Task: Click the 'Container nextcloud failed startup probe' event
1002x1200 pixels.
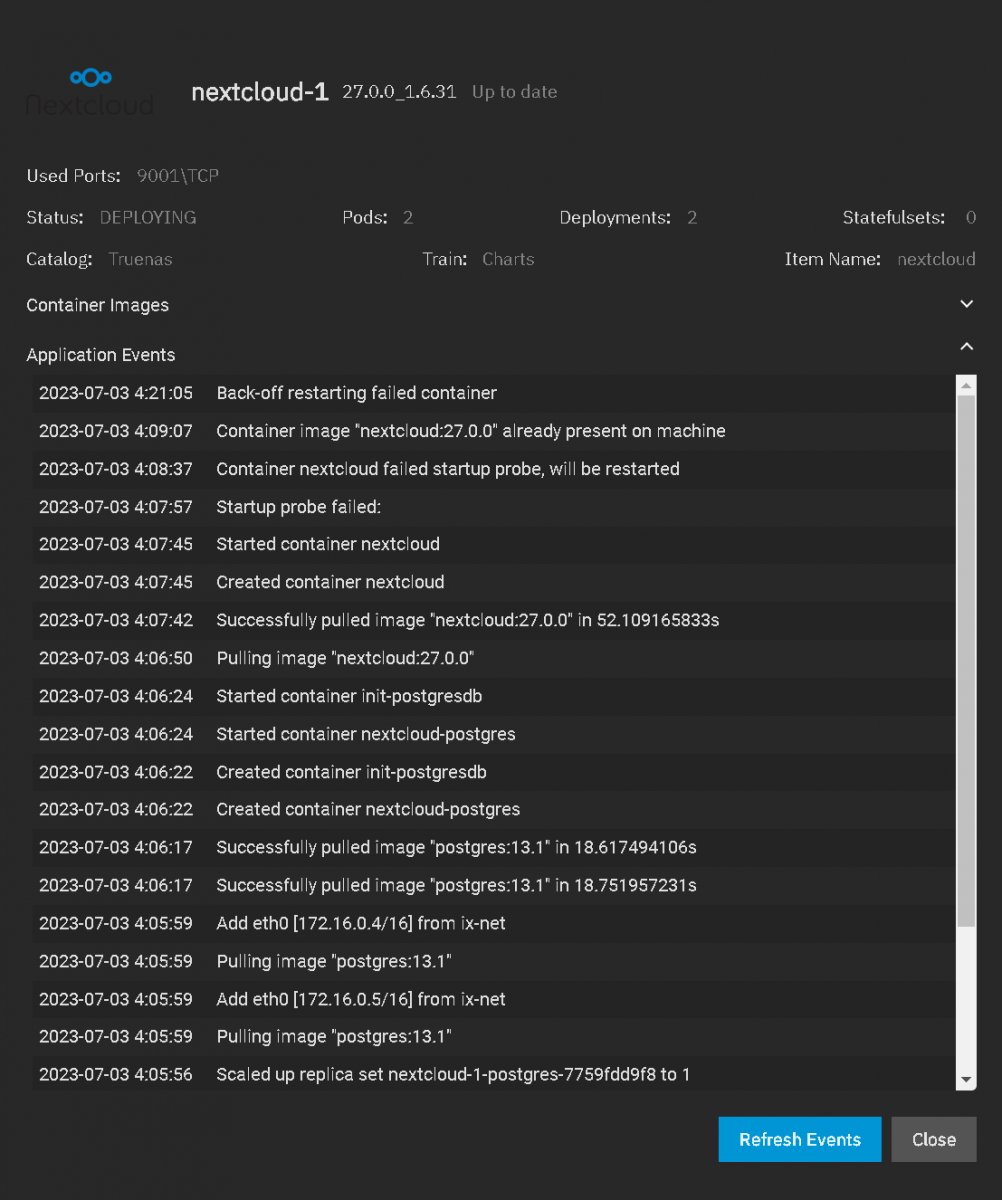Action: click(447, 469)
